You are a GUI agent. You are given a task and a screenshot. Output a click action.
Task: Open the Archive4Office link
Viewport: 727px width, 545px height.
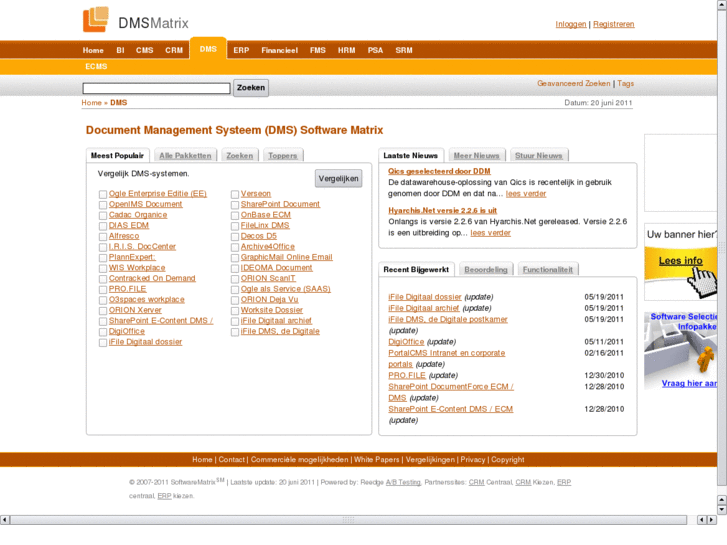(268, 246)
